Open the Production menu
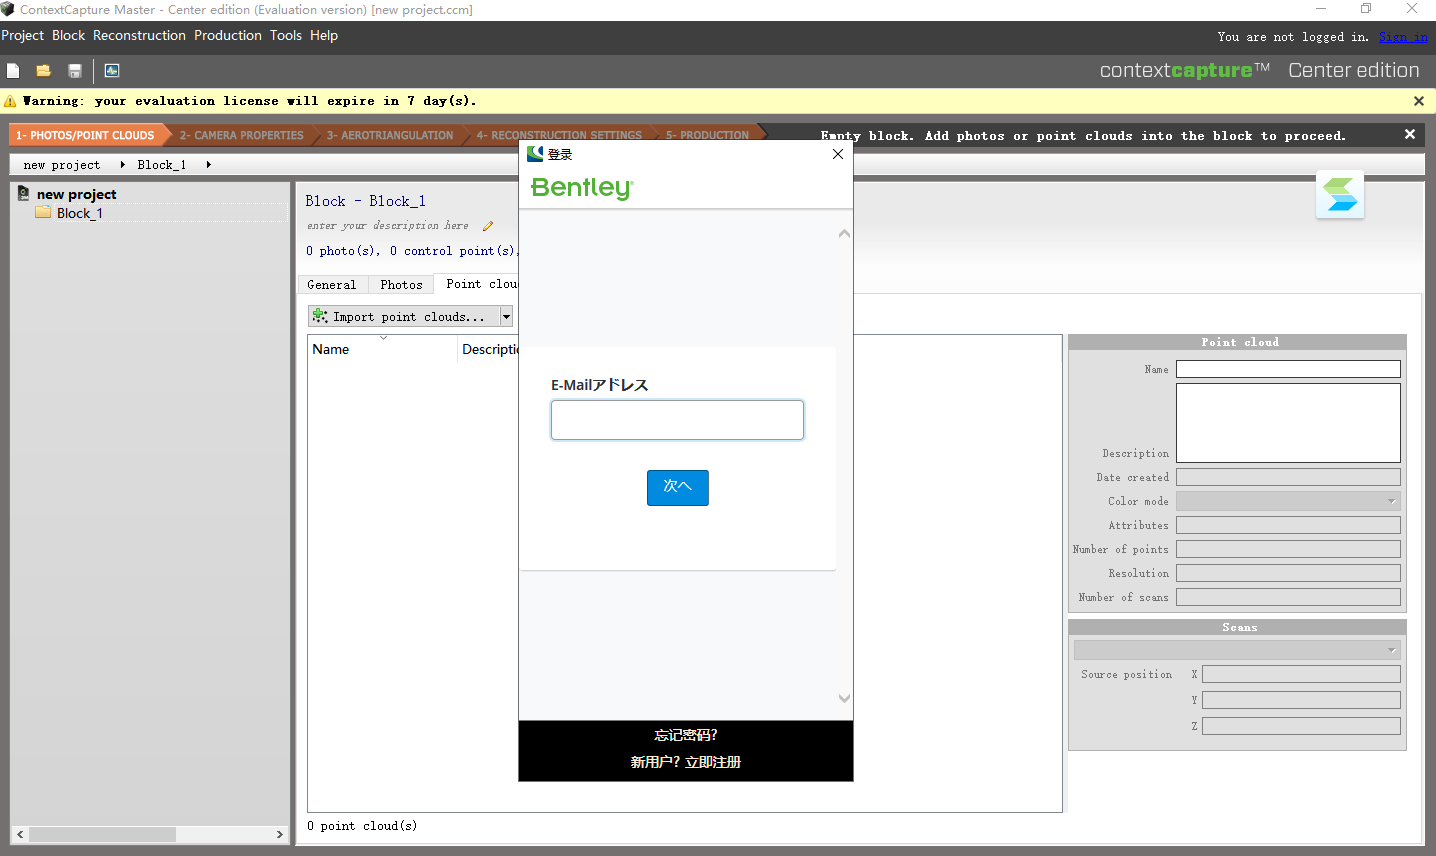This screenshot has height=856, width=1436. click(228, 35)
